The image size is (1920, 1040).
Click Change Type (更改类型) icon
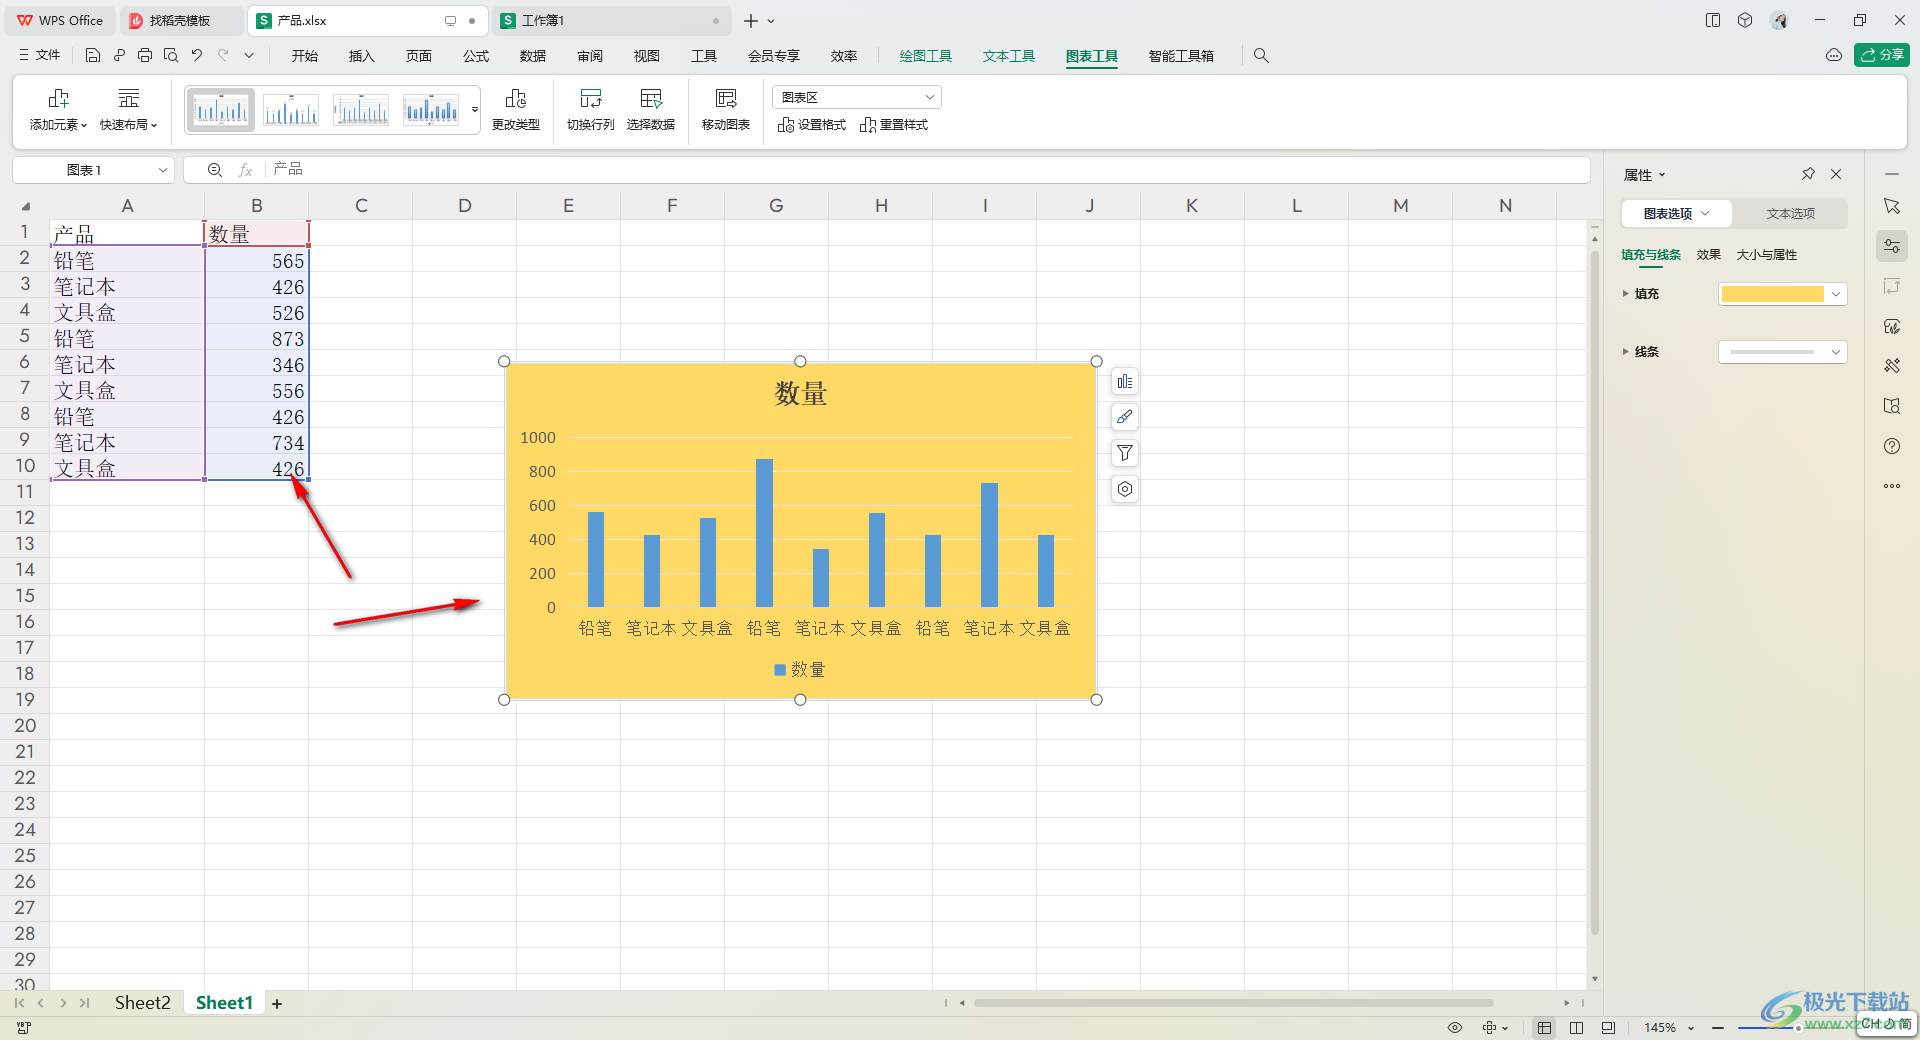pos(516,109)
